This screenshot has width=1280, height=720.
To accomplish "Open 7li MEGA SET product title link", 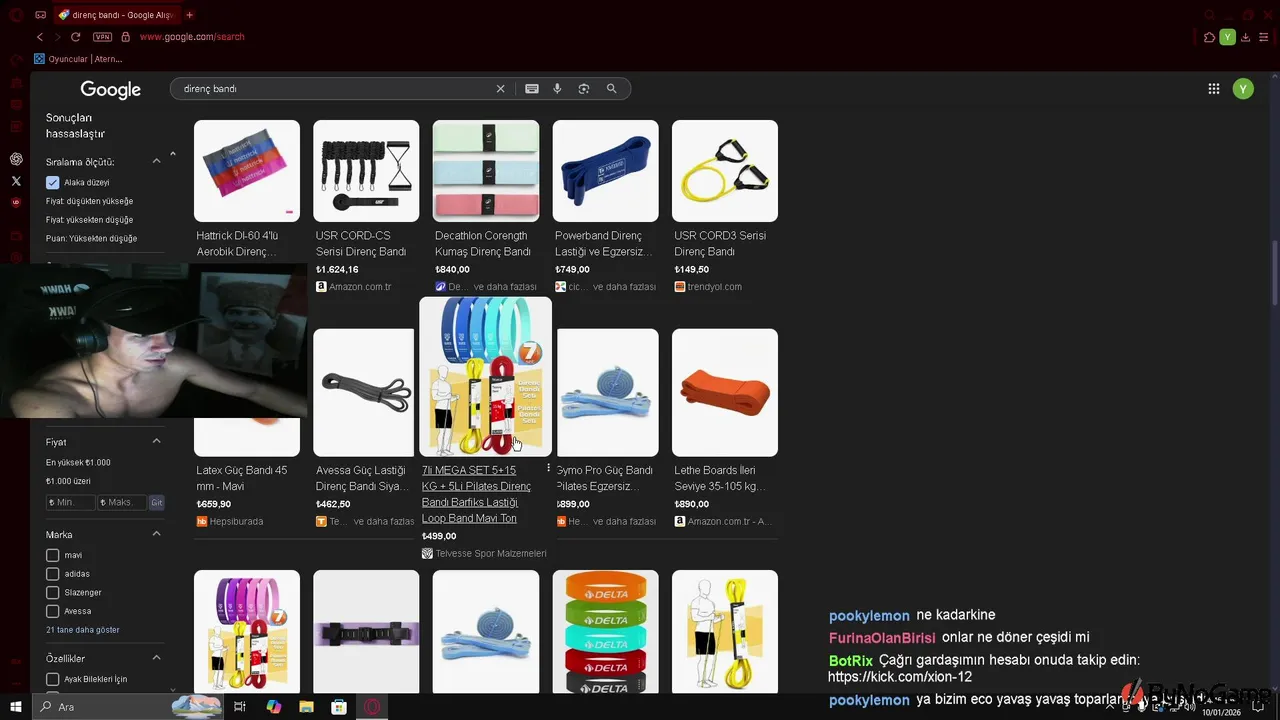I will 476,494.
